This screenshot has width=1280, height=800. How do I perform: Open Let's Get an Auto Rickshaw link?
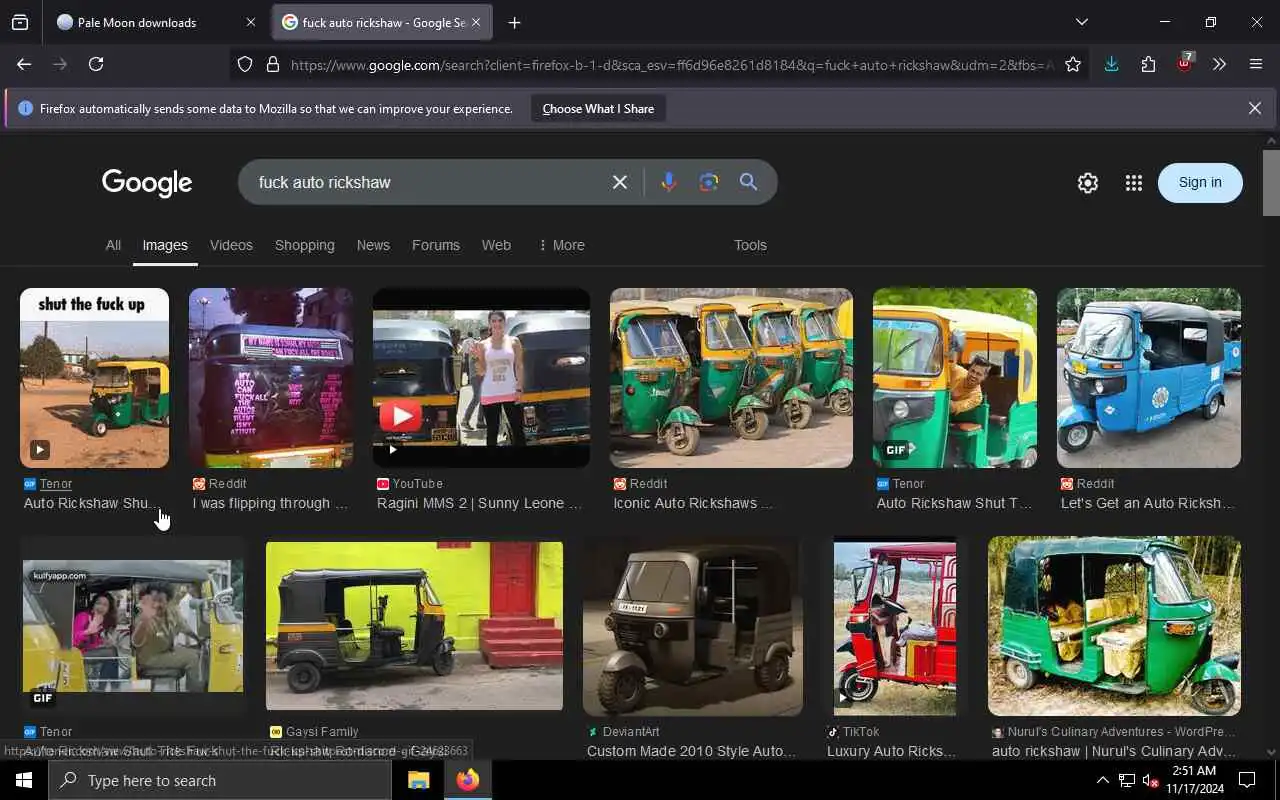coord(1147,503)
